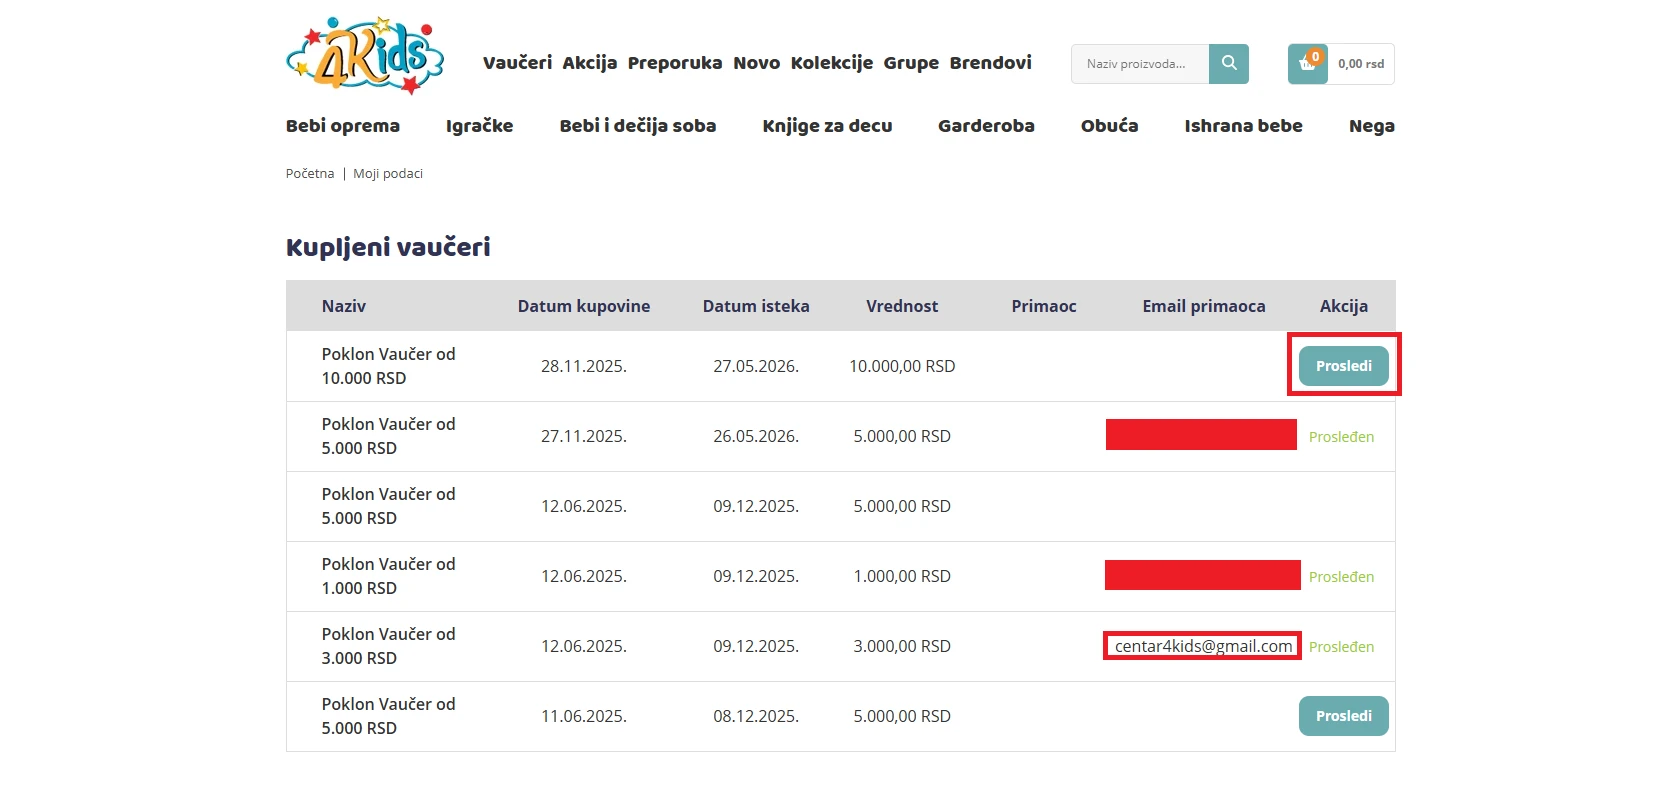Viewport: 1668px width, 795px height.
Task: Click Prosledi for the 10.000 RSD voucher
Action: click(1343, 366)
